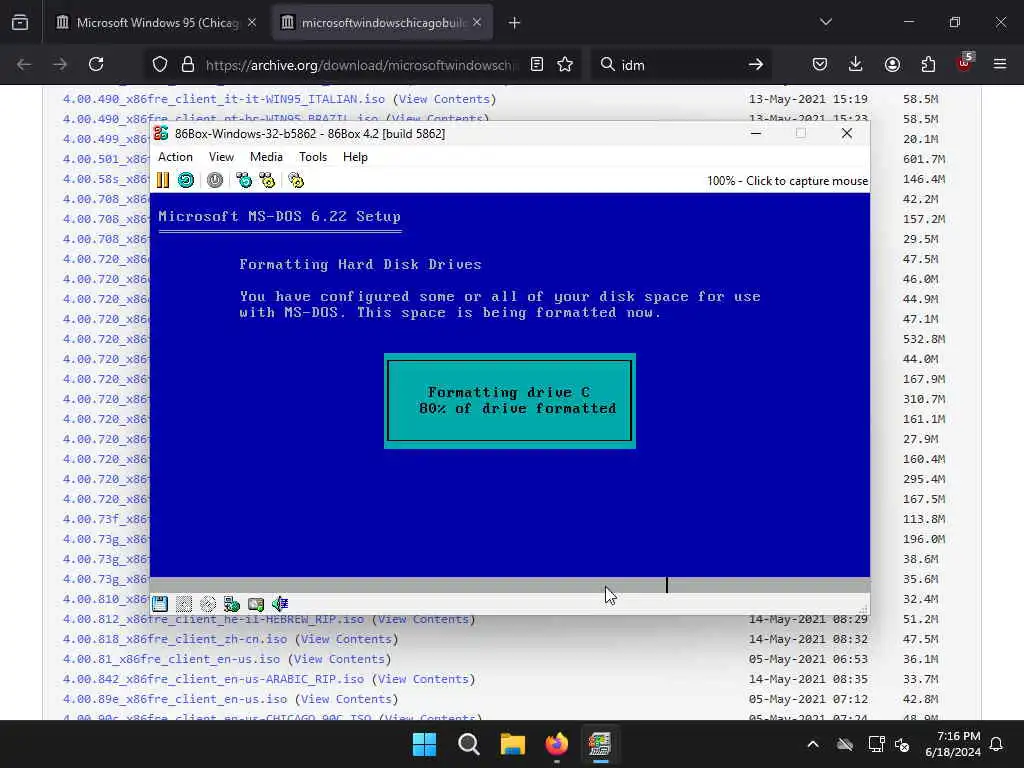Click the dotted second floppy status icon
This screenshot has height=768, width=1024.
184,604
